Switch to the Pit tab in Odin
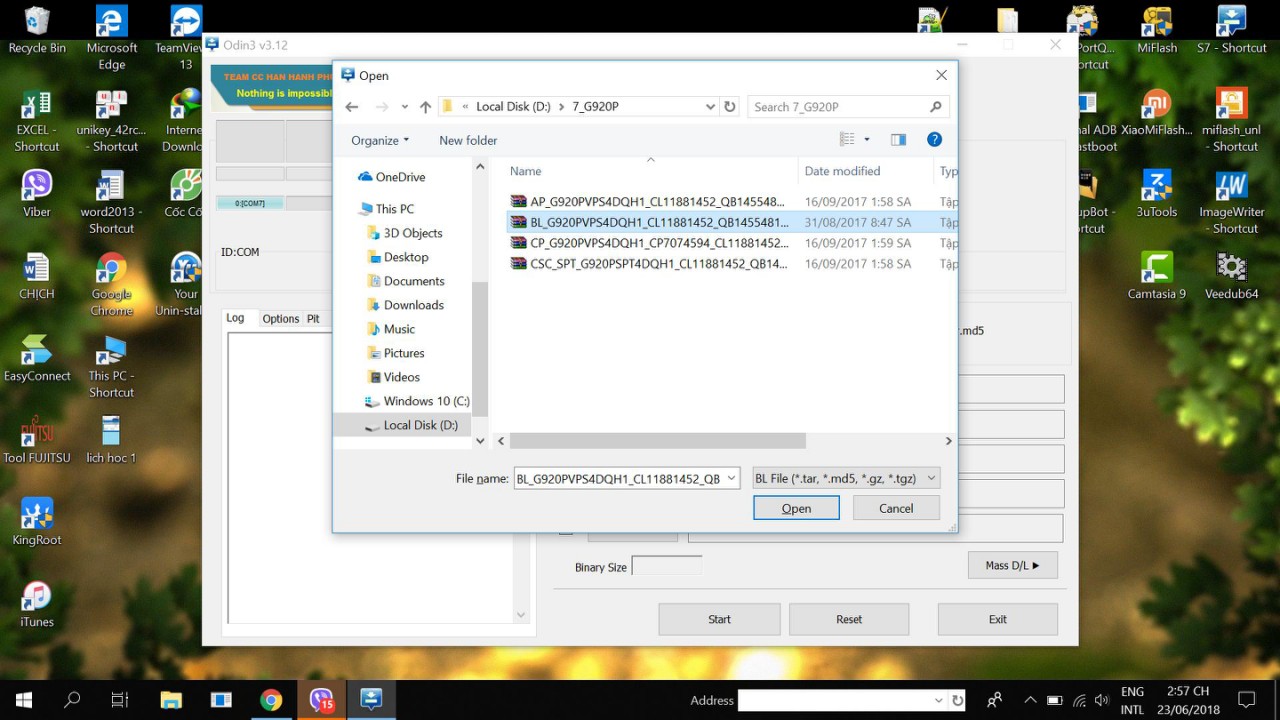Screen dimensions: 1280x720 [x=313, y=319]
